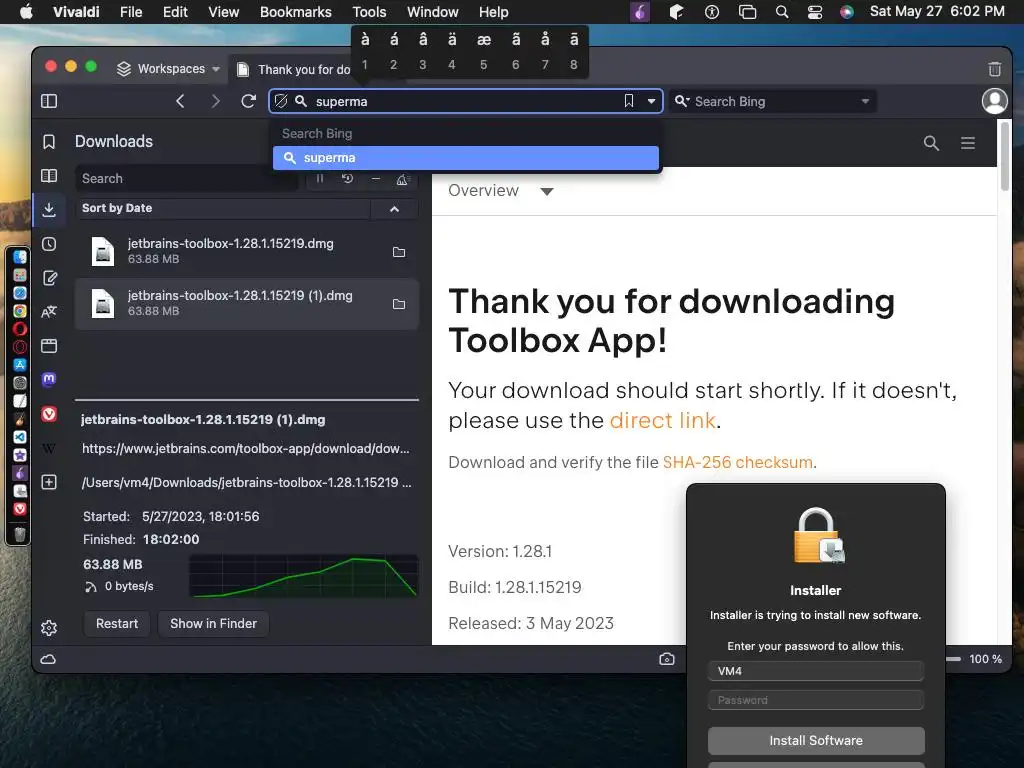Image resolution: width=1024 pixels, height=768 pixels.
Task: Open the user profile avatar
Action: point(995,101)
